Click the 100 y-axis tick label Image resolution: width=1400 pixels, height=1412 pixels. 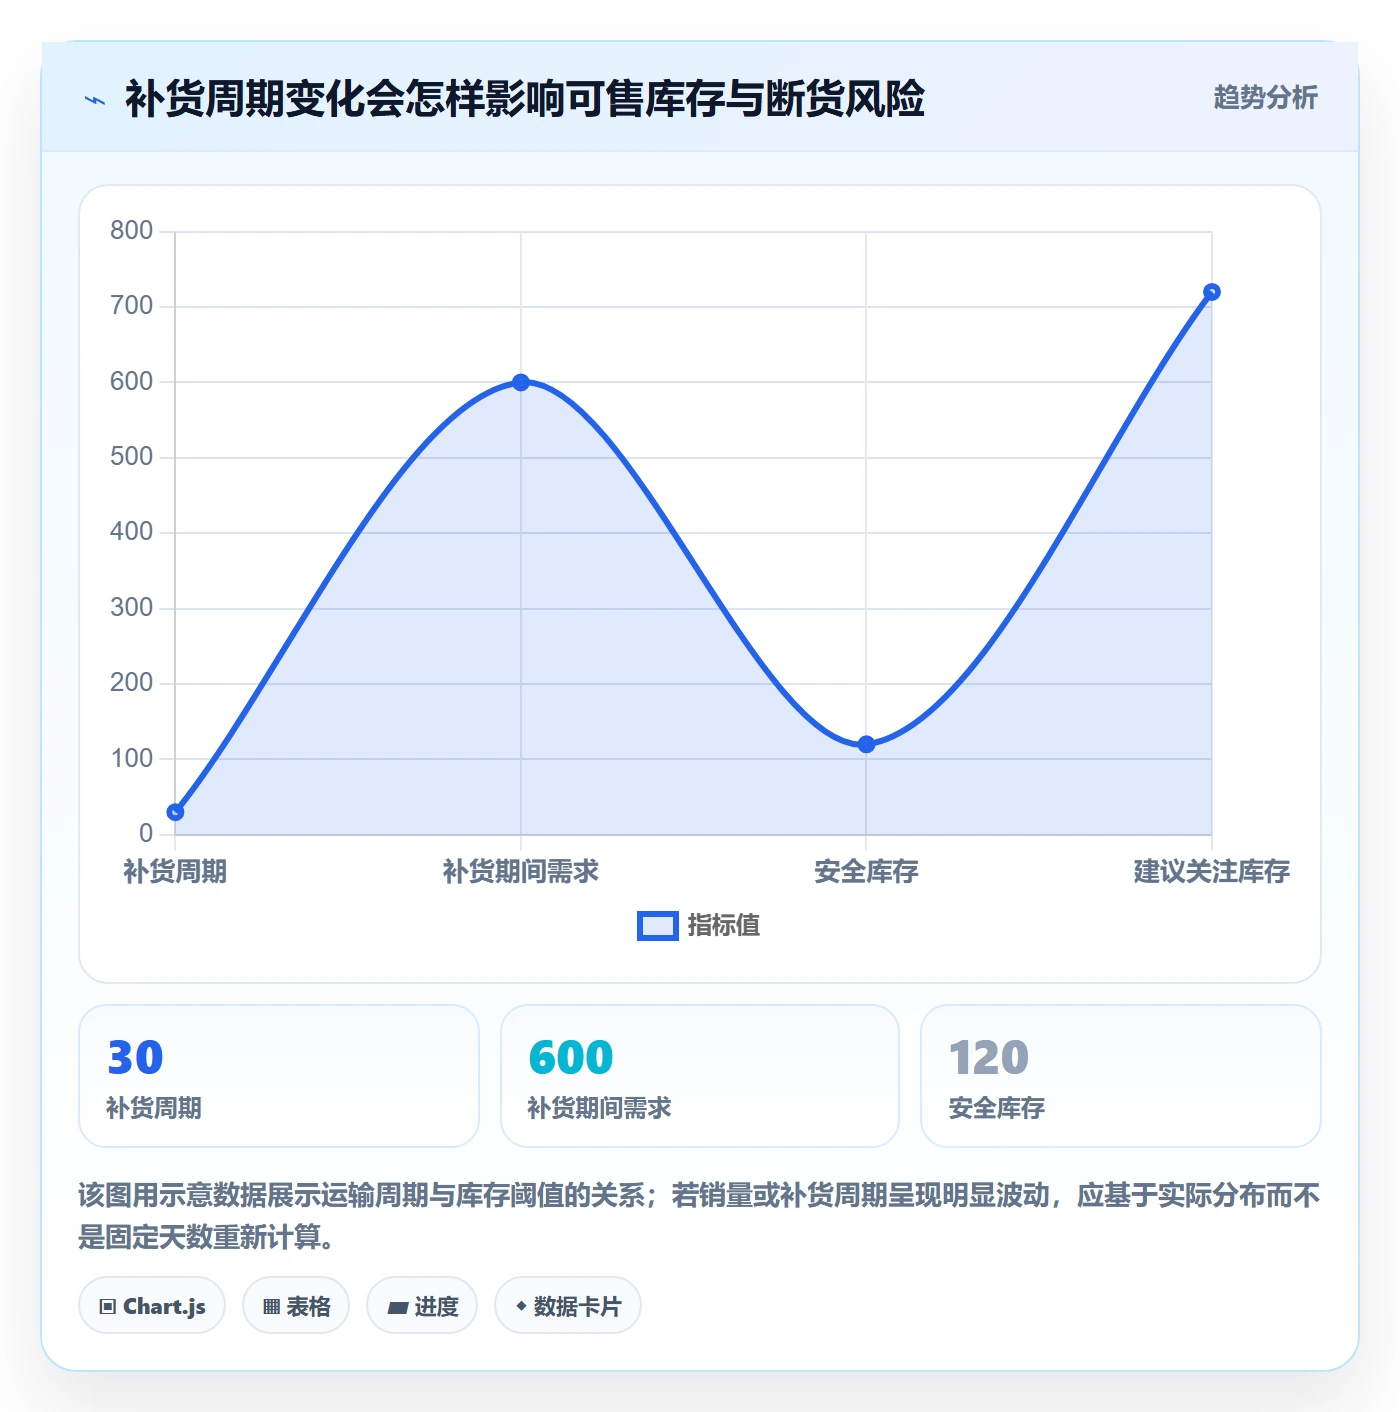[x=131, y=758]
